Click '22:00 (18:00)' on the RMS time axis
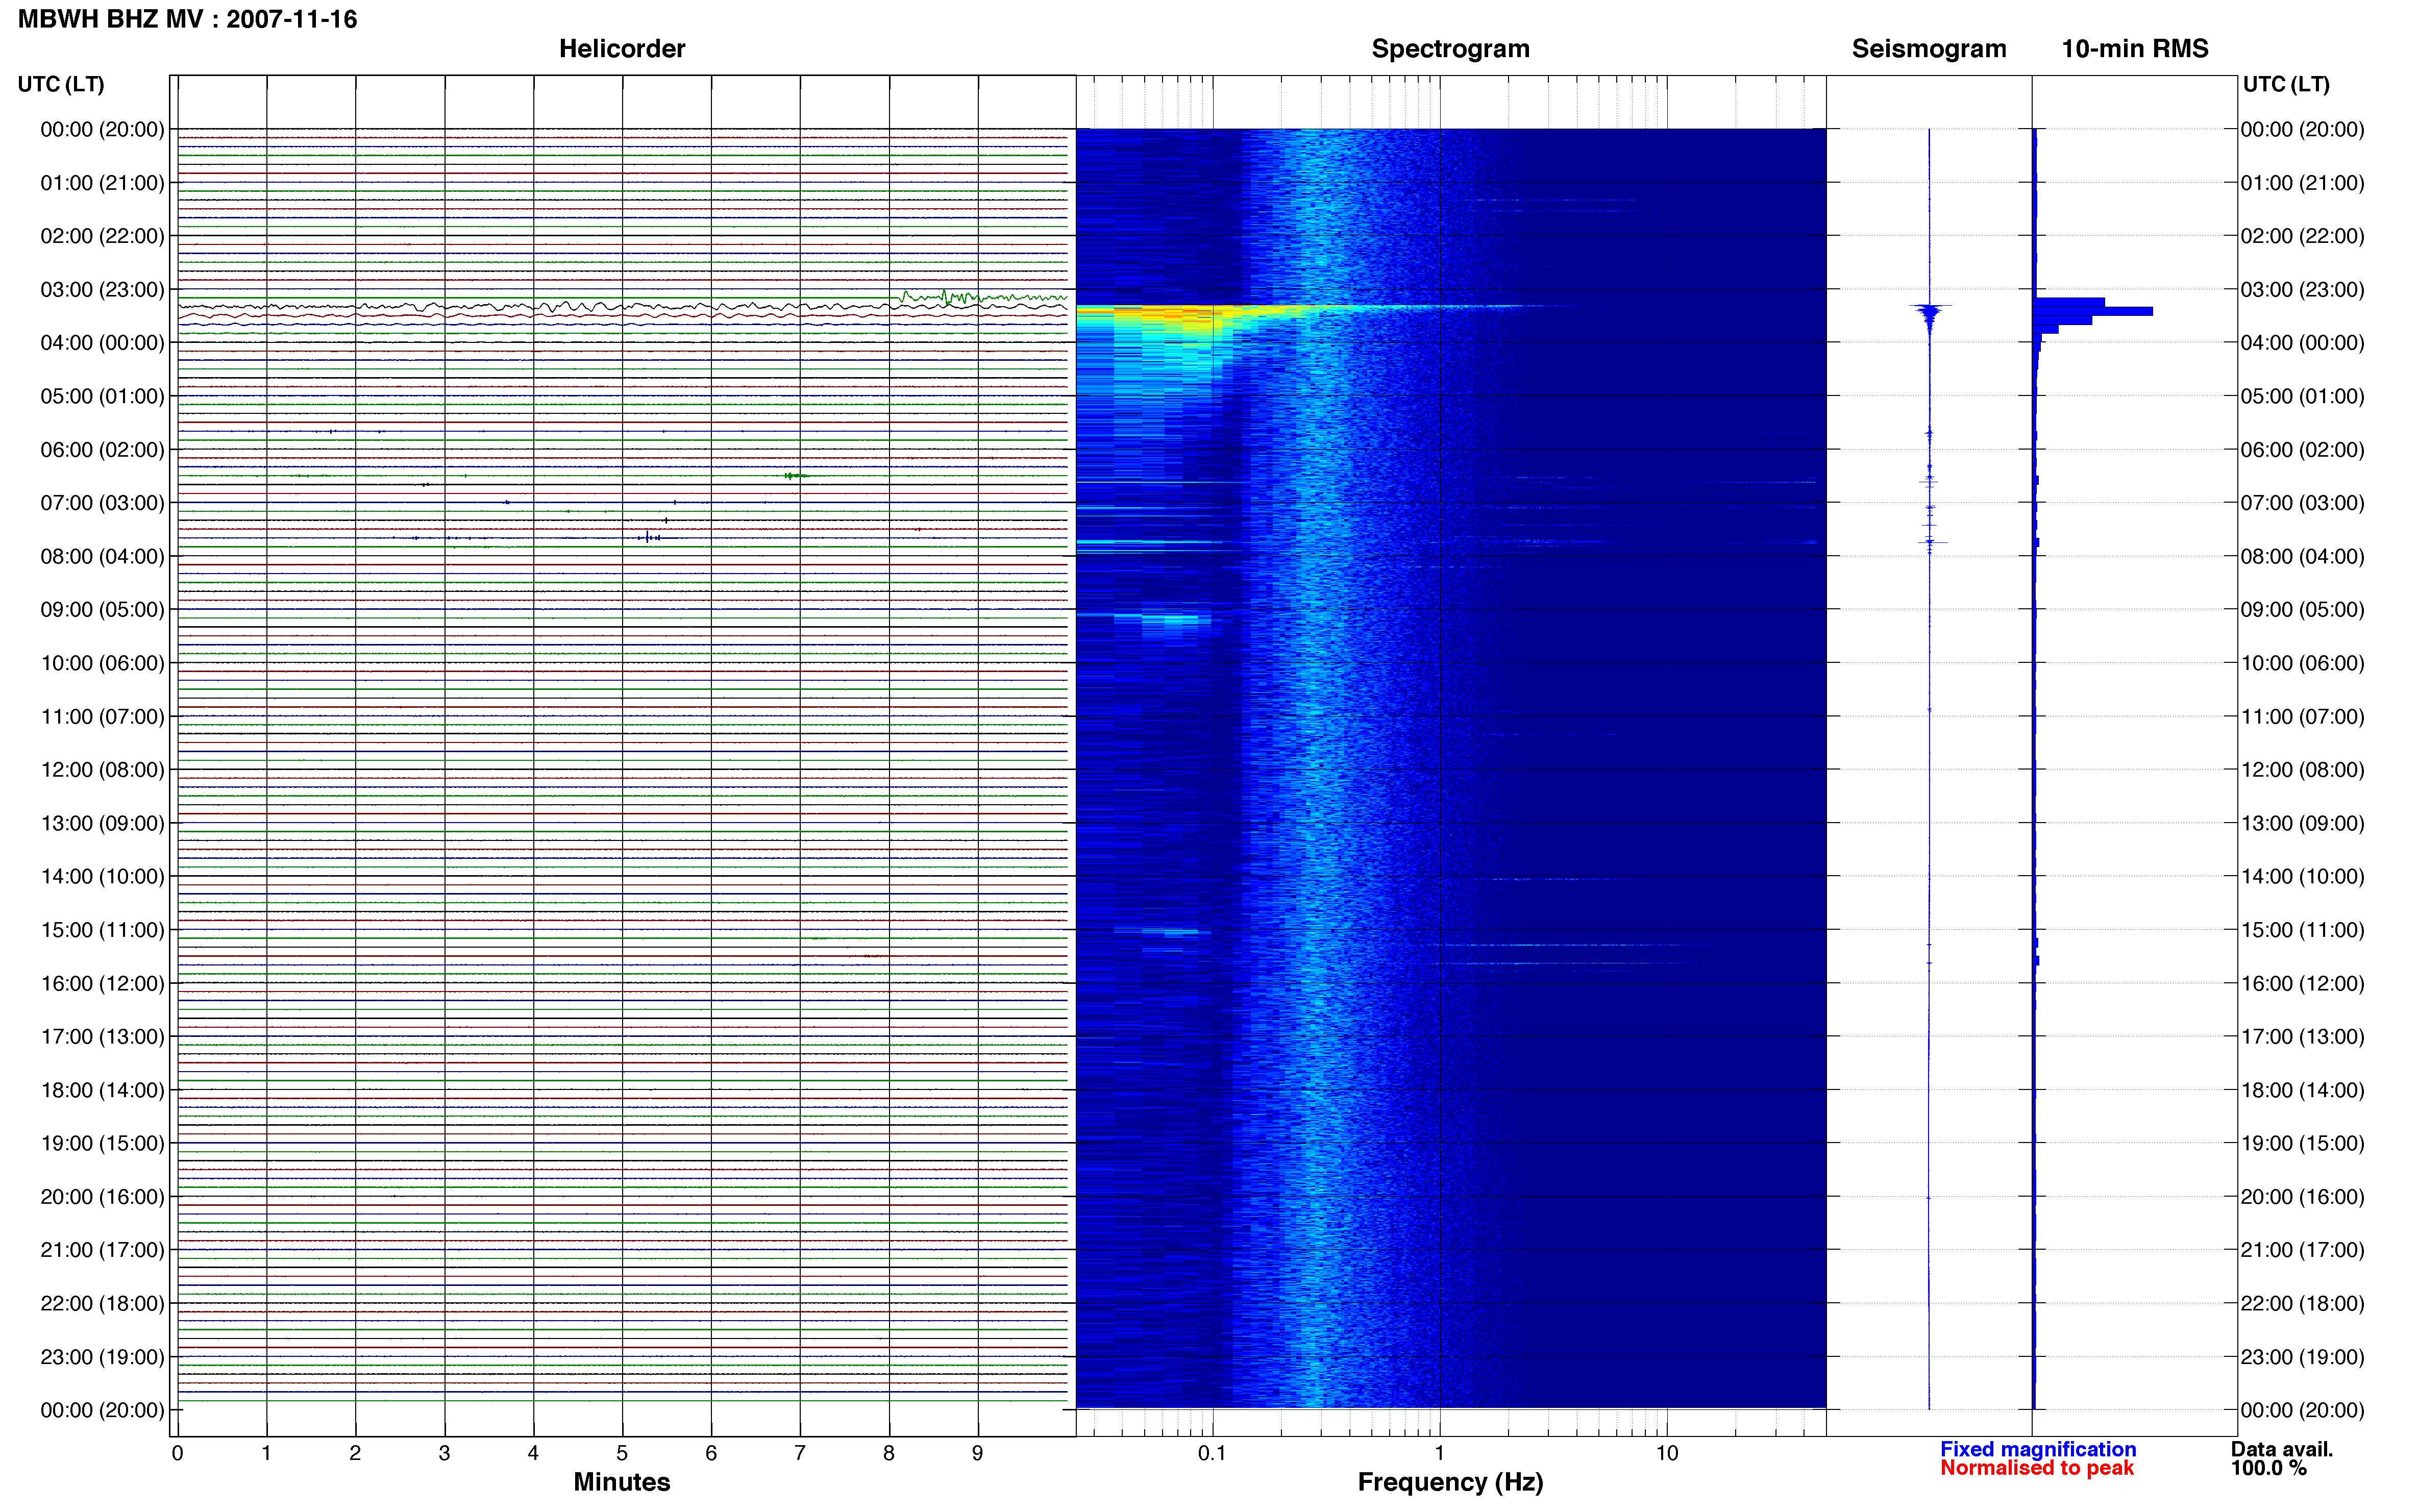Image resolution: width=2419 pixels, height=1512 pixels. pos(2302,1303)
